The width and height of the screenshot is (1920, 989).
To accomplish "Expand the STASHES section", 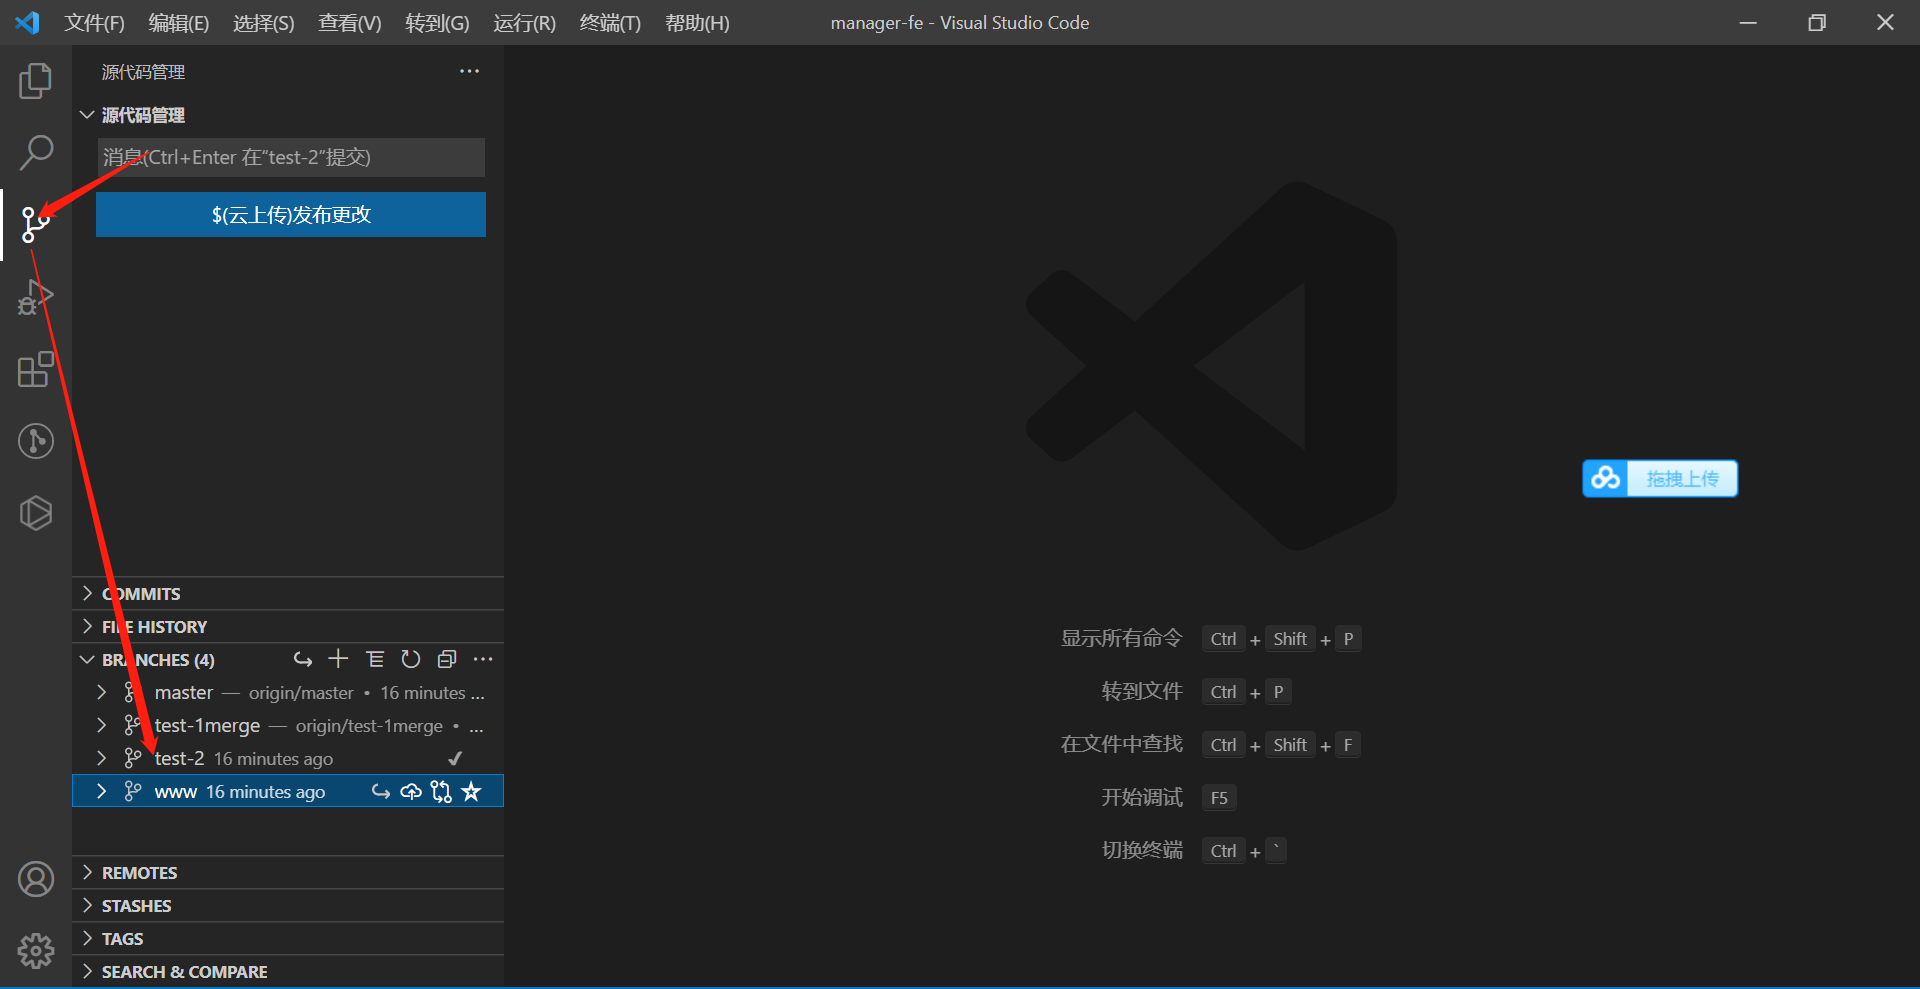I will (x=87, y=905).
